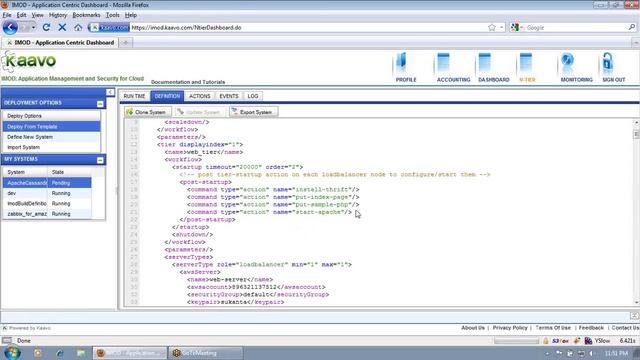Click the Update System button
Screen dimensions: 640x360
pyautogui.click(x=200, y=112)
